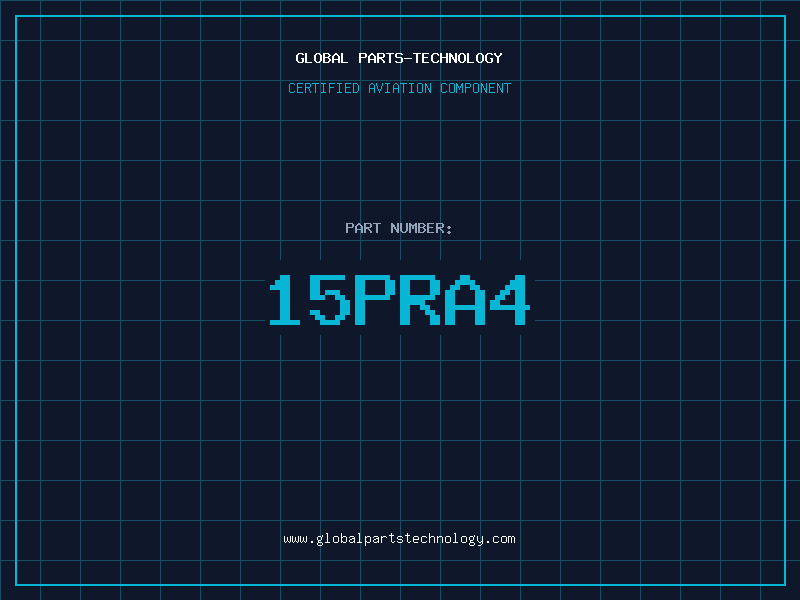Click the word 'COMPONENT' in the subtitle

475,88
